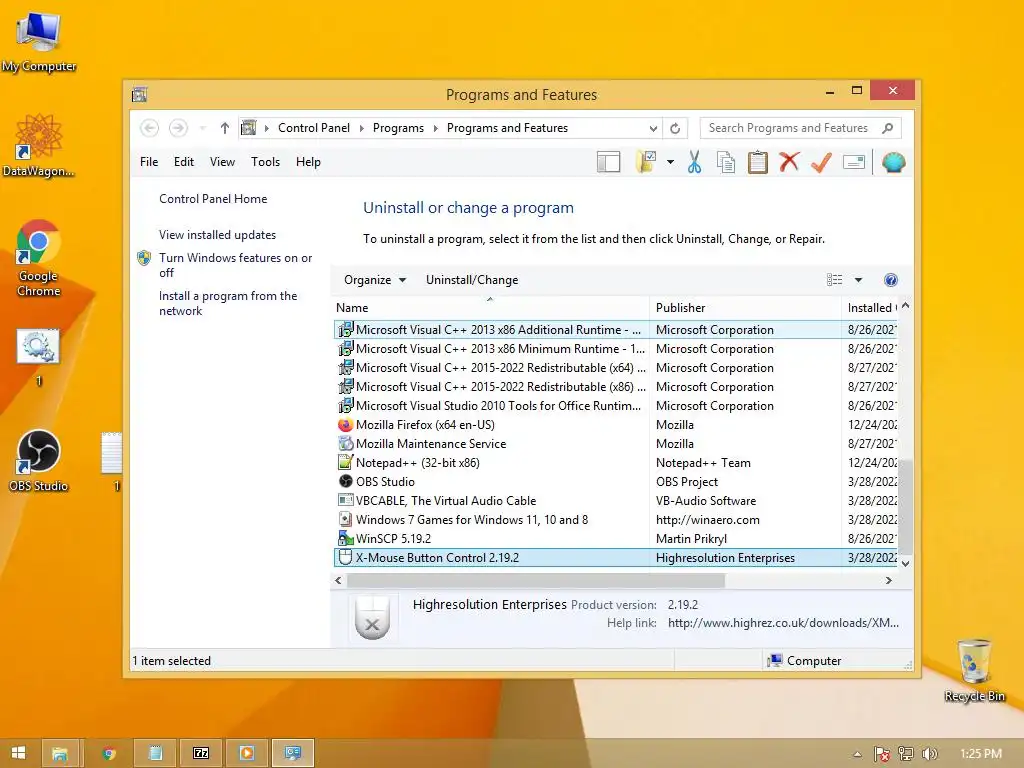Open Control Panel Home link
This screenshot has width=1024, height=768.
tap(213, 199)
